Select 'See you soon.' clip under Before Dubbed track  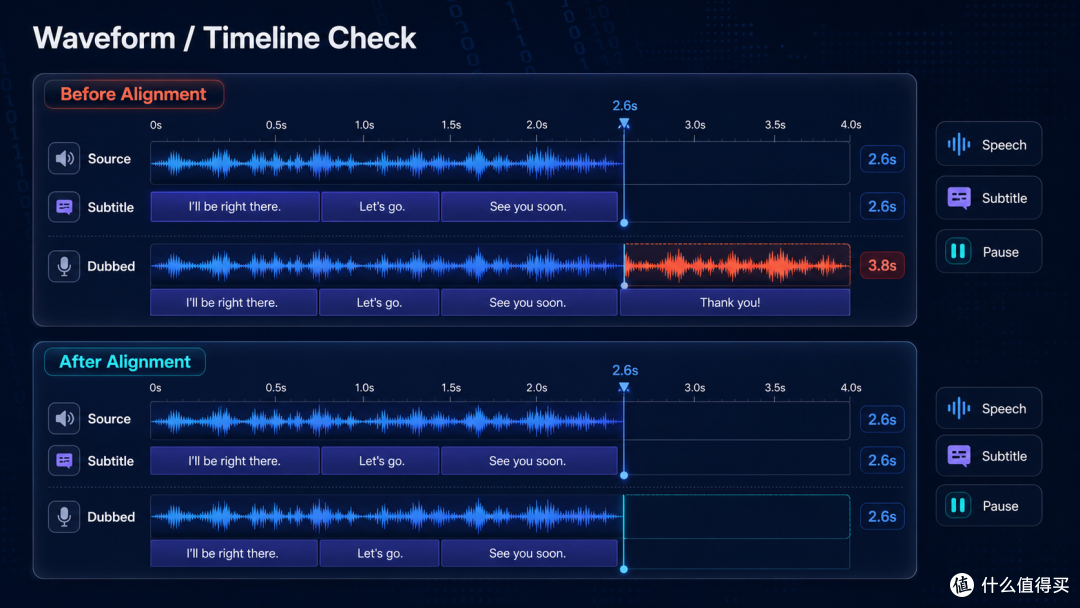click(529, 302)
